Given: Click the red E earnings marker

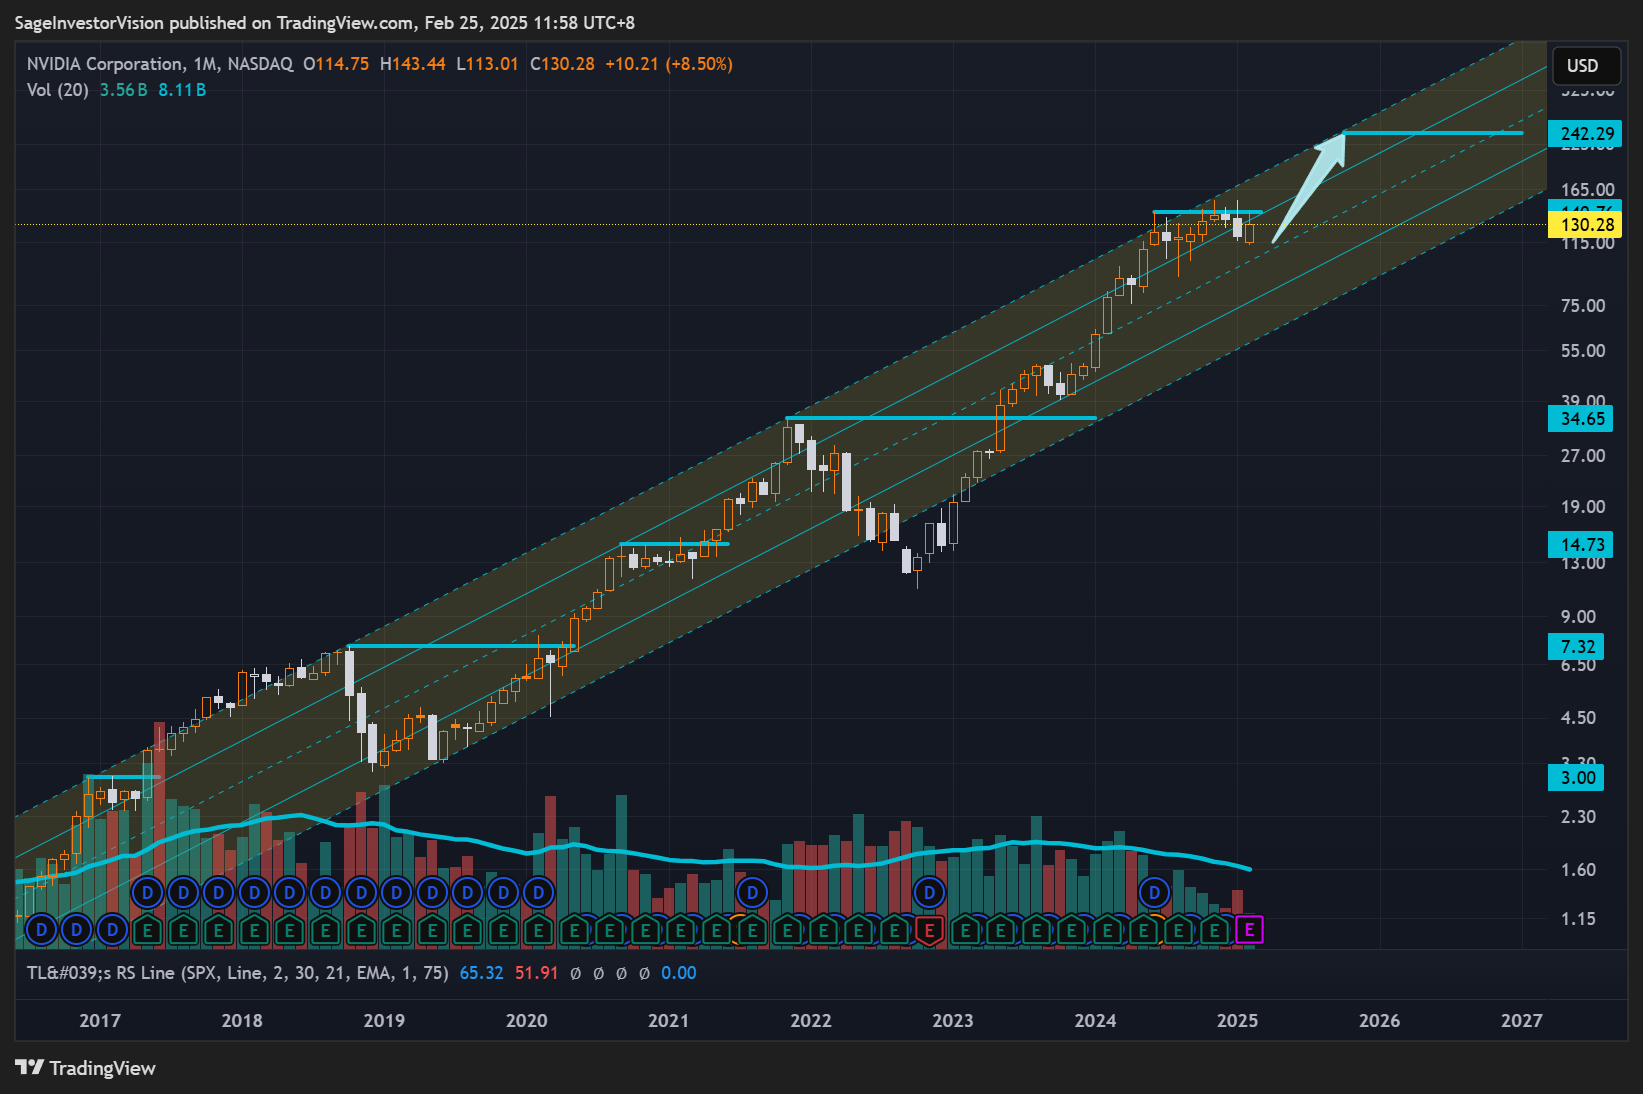Looking at the screenshot, I should point(929,931).
